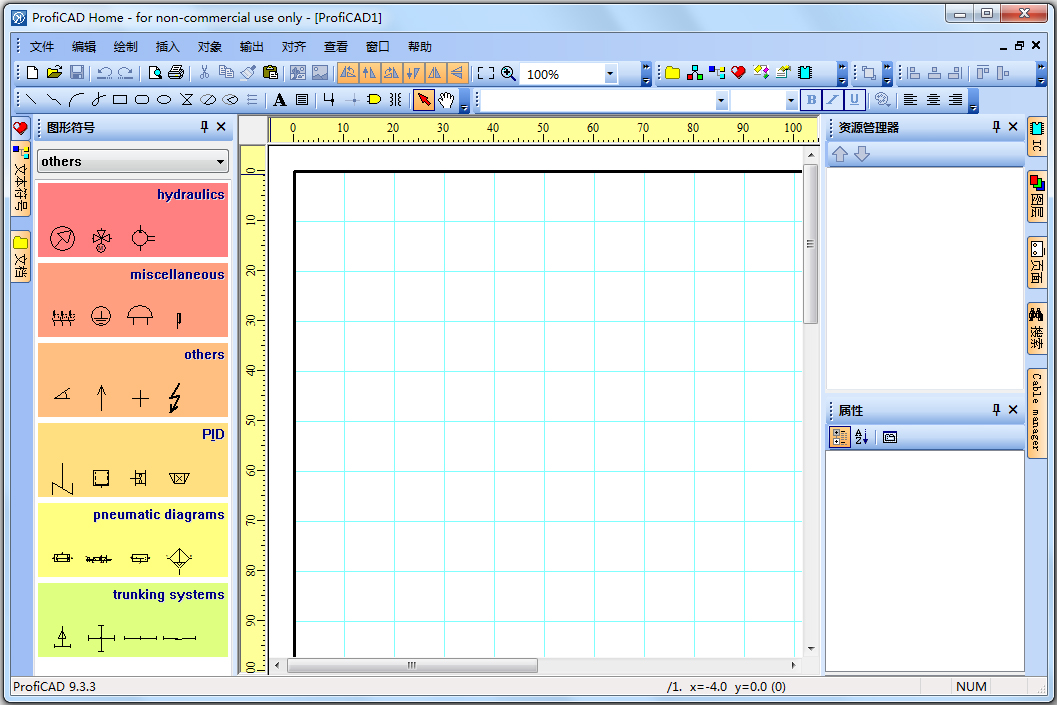Open the 输出 menu

[x=251, y=47]
